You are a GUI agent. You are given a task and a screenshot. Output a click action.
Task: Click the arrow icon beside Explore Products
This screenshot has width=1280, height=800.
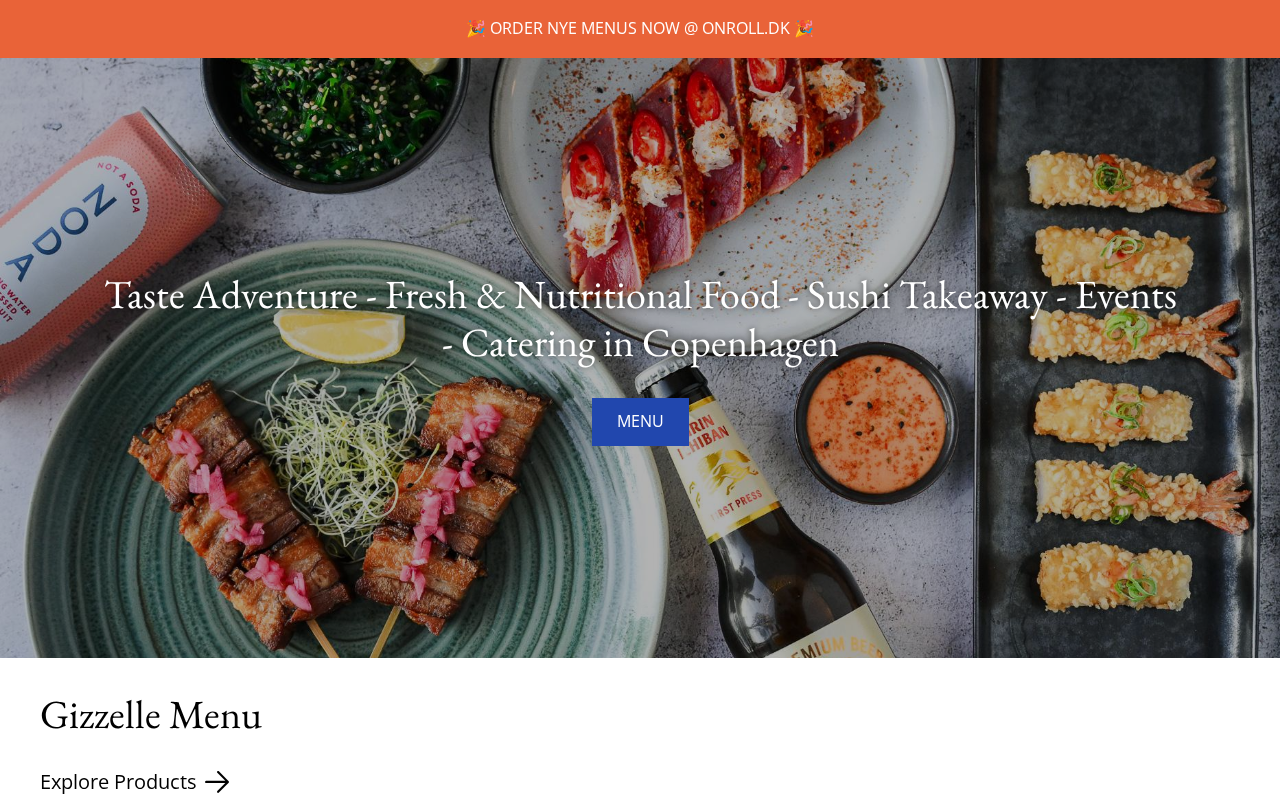click(x=217, y=782)
